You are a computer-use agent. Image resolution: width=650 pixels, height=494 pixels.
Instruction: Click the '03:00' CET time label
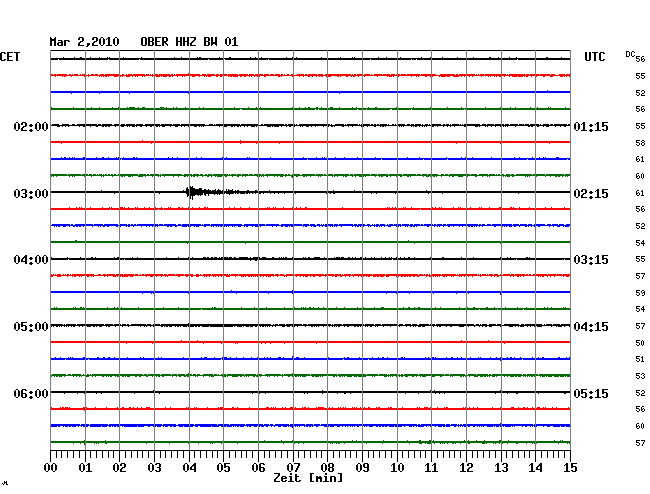click(x=31, y=194)
